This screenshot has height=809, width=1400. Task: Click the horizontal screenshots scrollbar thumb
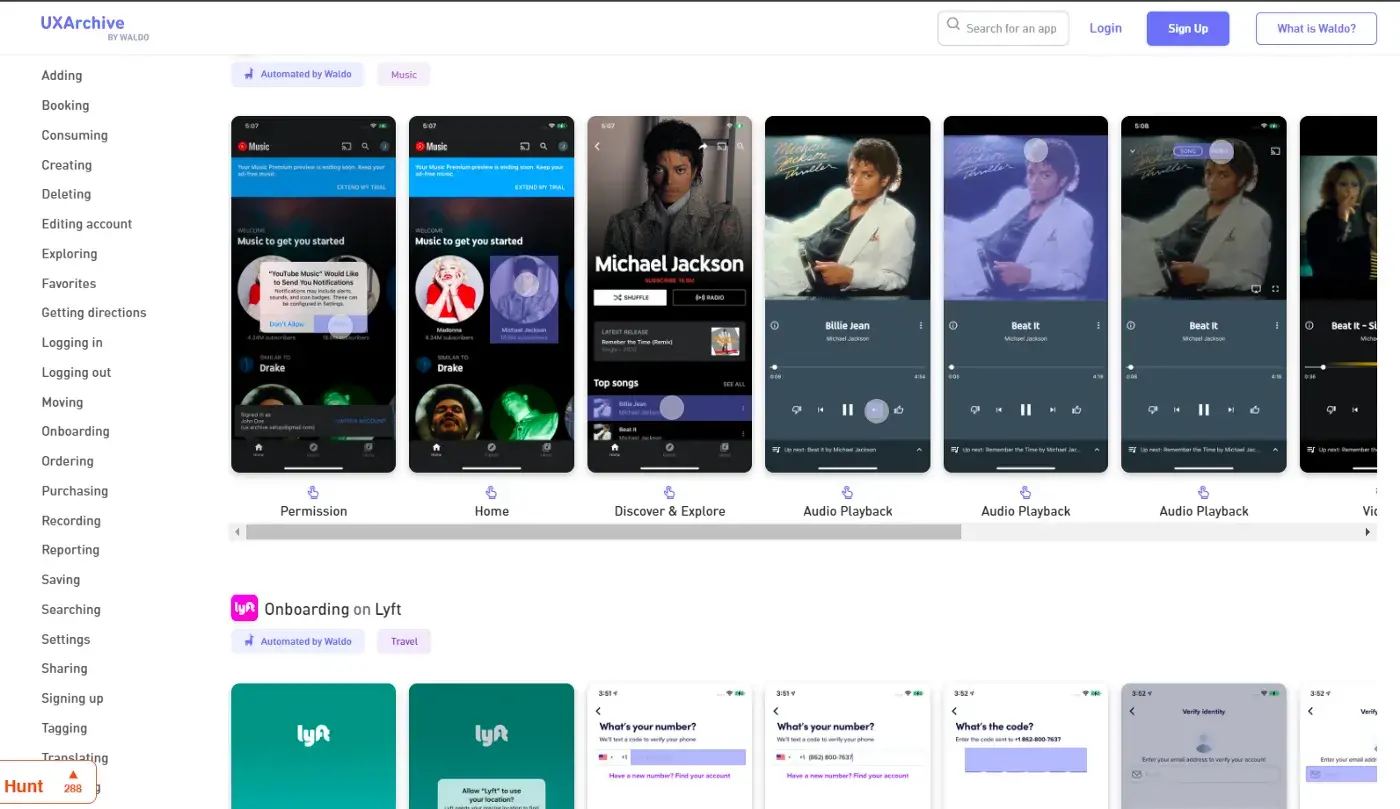tap(603, 532)
